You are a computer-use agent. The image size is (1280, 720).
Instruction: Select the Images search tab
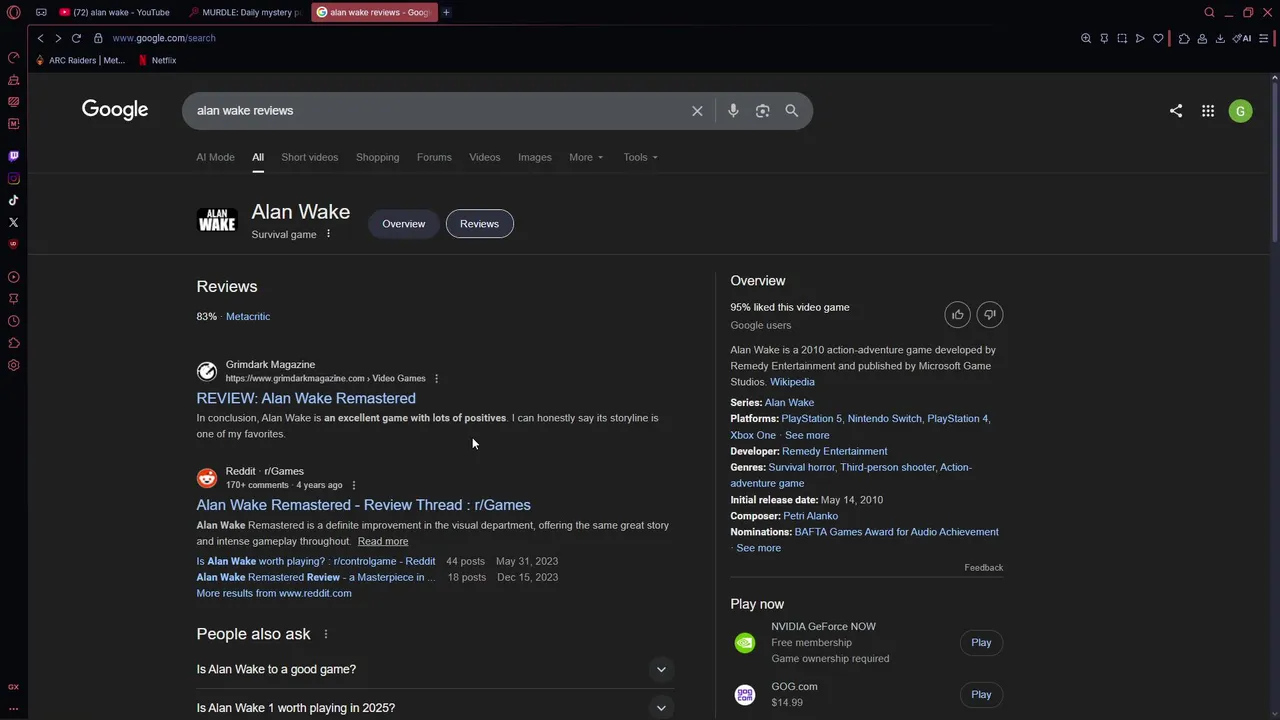(534, 157)
